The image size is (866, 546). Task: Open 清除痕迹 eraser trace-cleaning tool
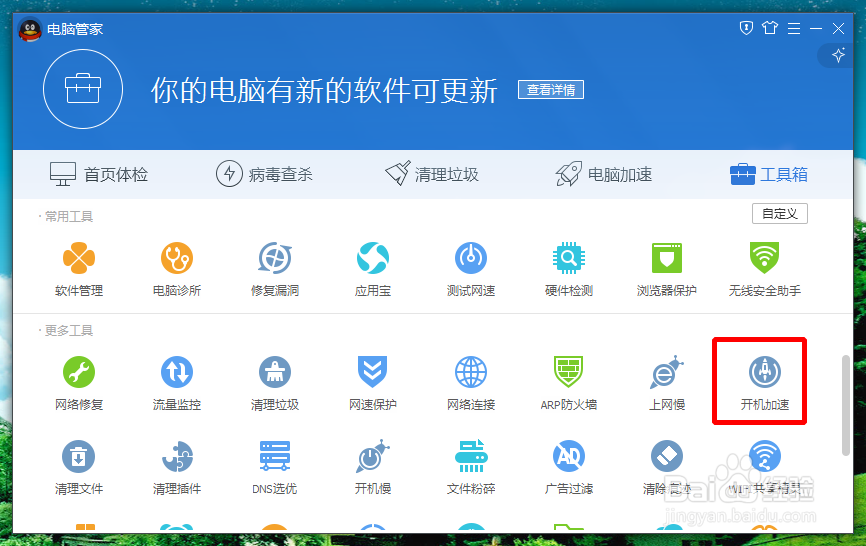click(x=667, y=468)
